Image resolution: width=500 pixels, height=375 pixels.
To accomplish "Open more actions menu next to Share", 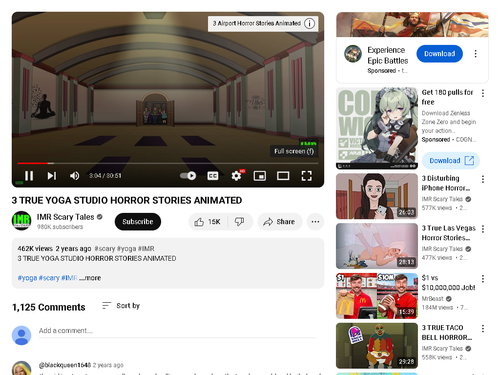I will click(315, 222).
